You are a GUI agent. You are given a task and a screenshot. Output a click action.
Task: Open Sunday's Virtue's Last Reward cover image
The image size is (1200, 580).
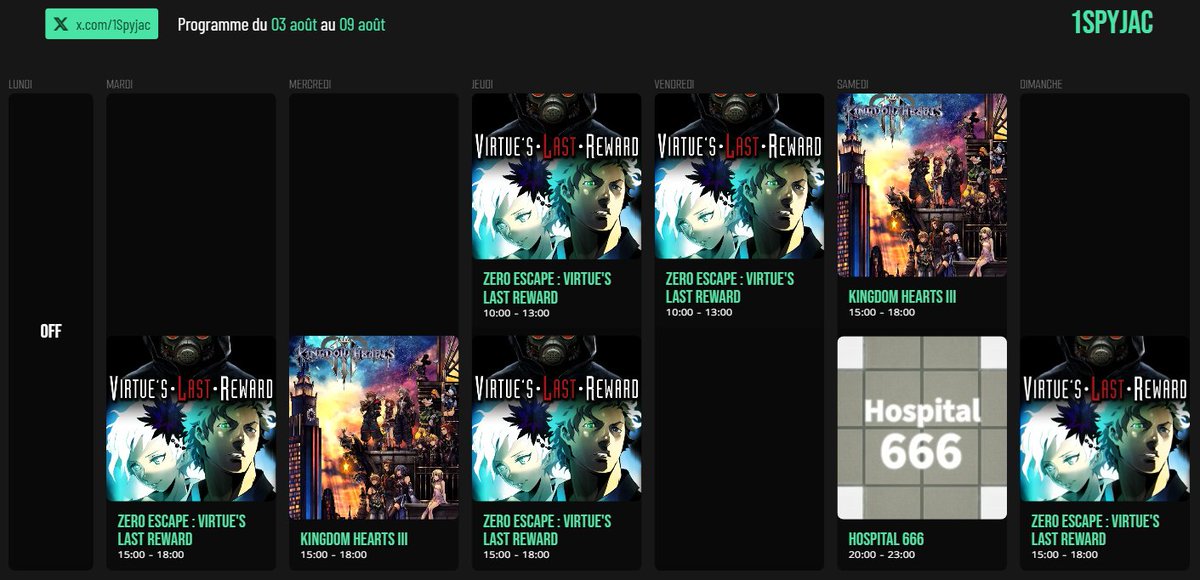pyautogui.click(x=1105, y=419)
